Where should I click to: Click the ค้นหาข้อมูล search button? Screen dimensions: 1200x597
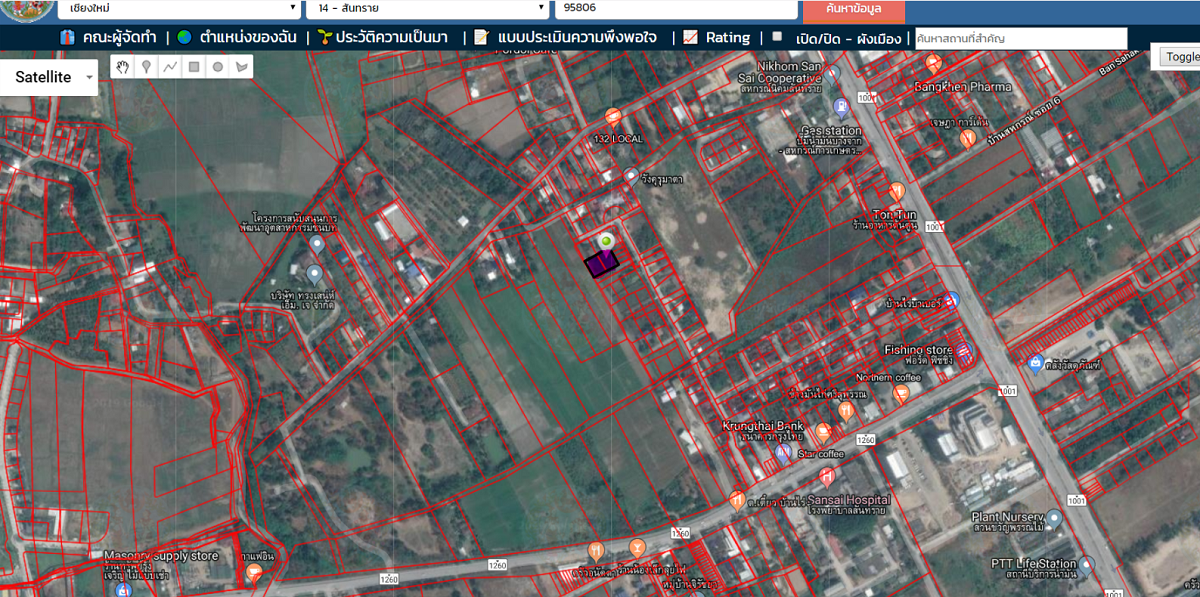click(854, 10)
